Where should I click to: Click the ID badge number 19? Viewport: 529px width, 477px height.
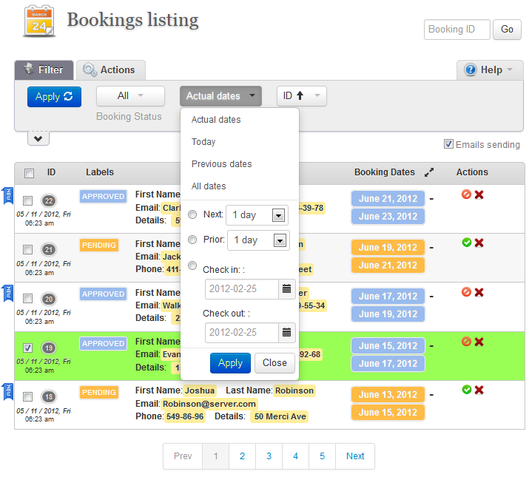49,348
